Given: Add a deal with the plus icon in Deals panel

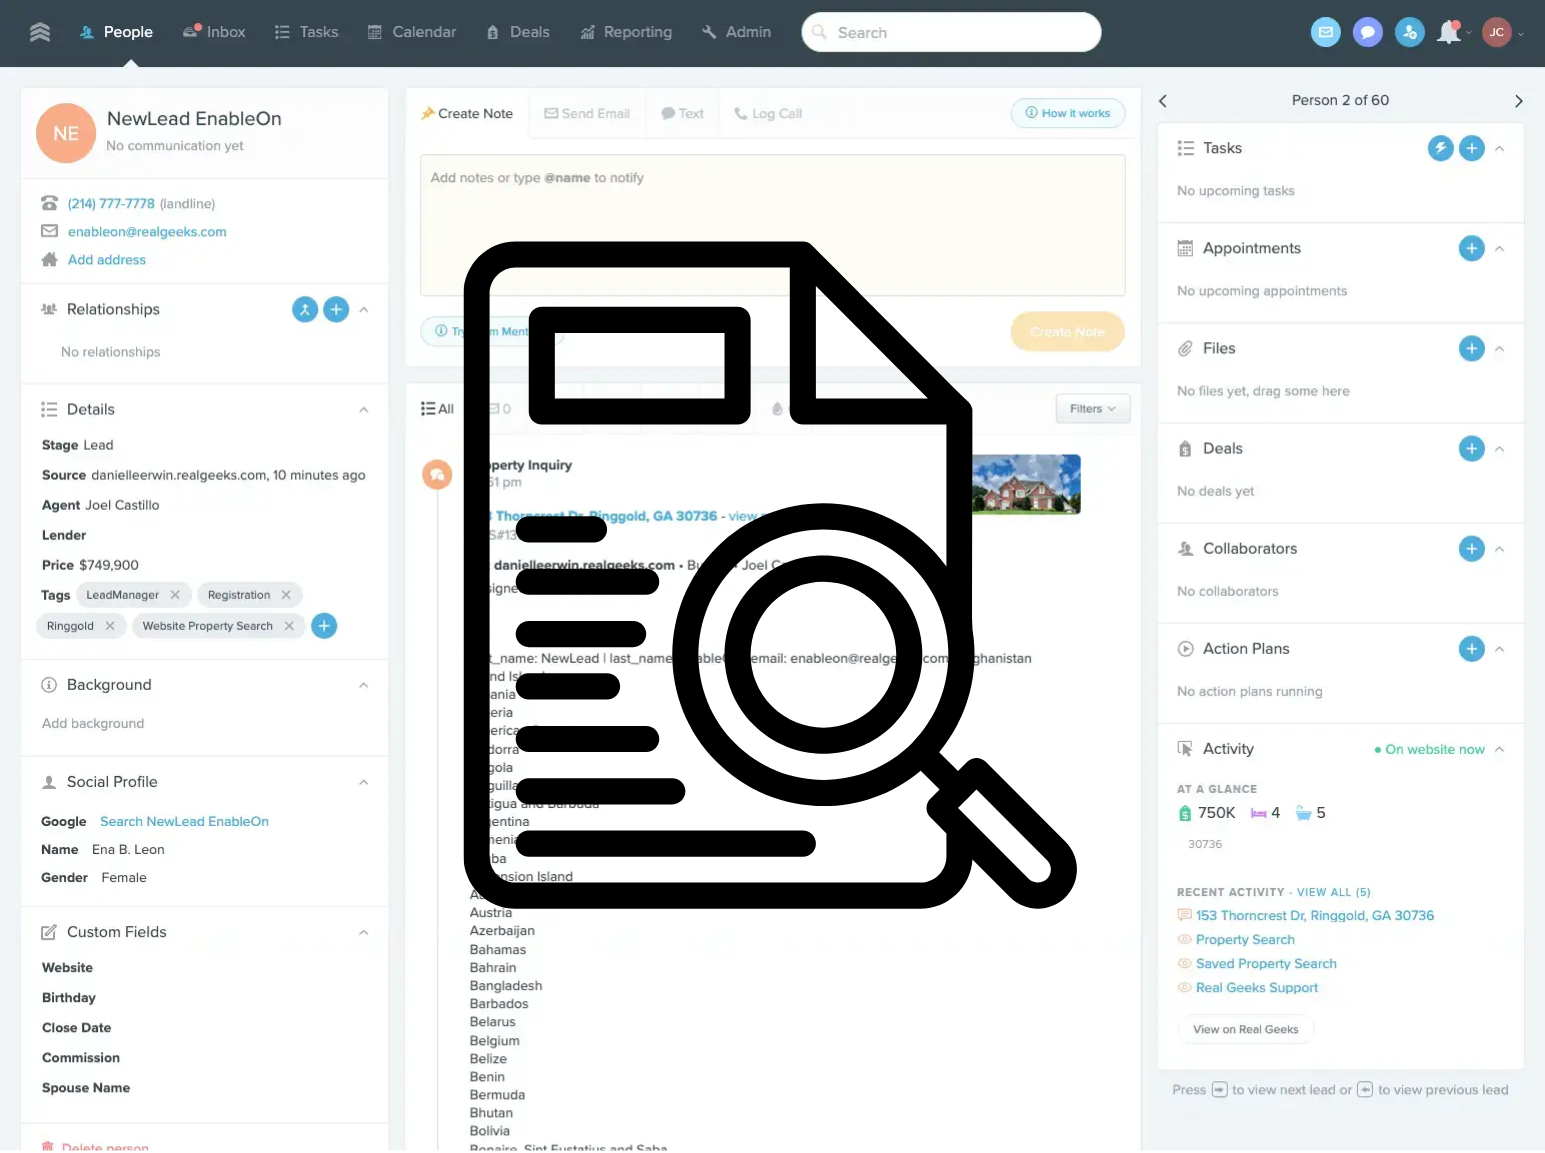Looking at the screenshot, I should [x=1472, y=448].
